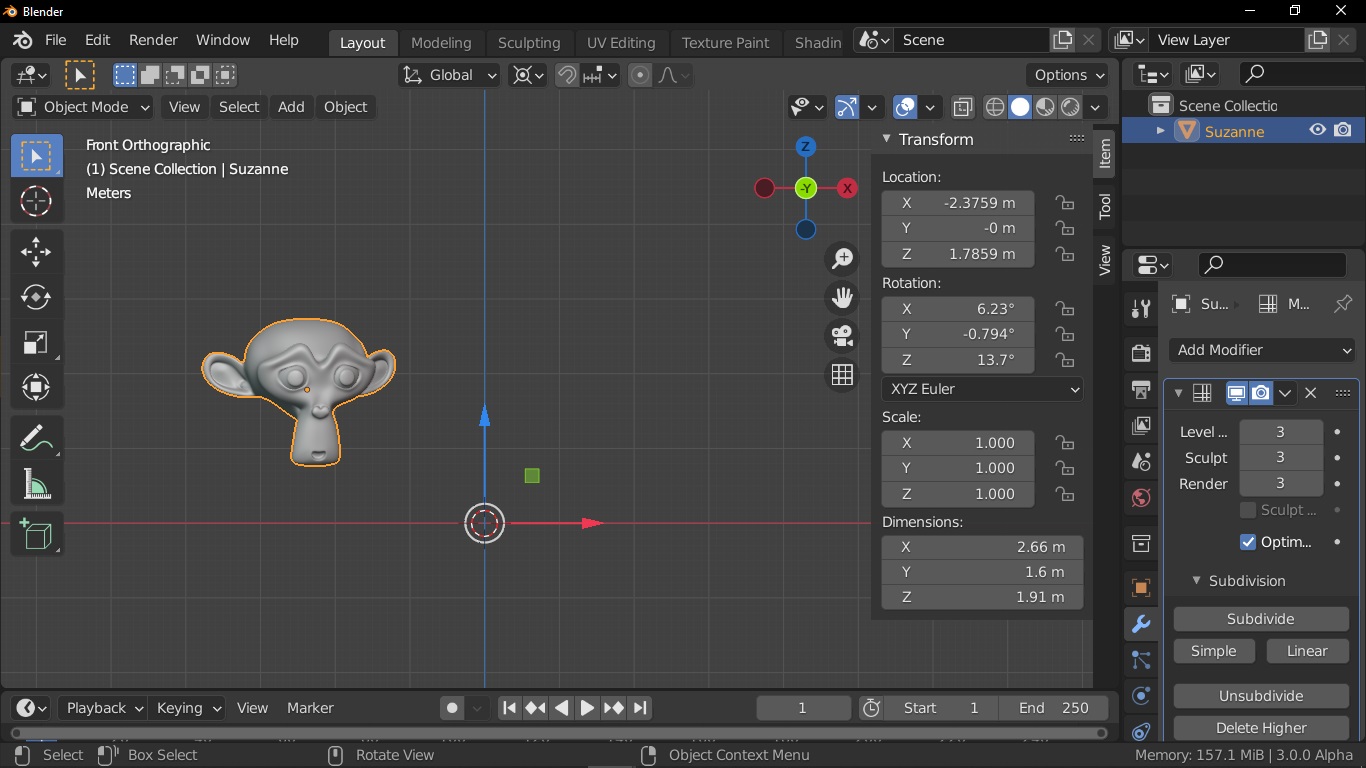The height and width of the screenshot is (768, 1366).
Task: Open the Add Modifier dropdown
Action: click(1264, 350)
